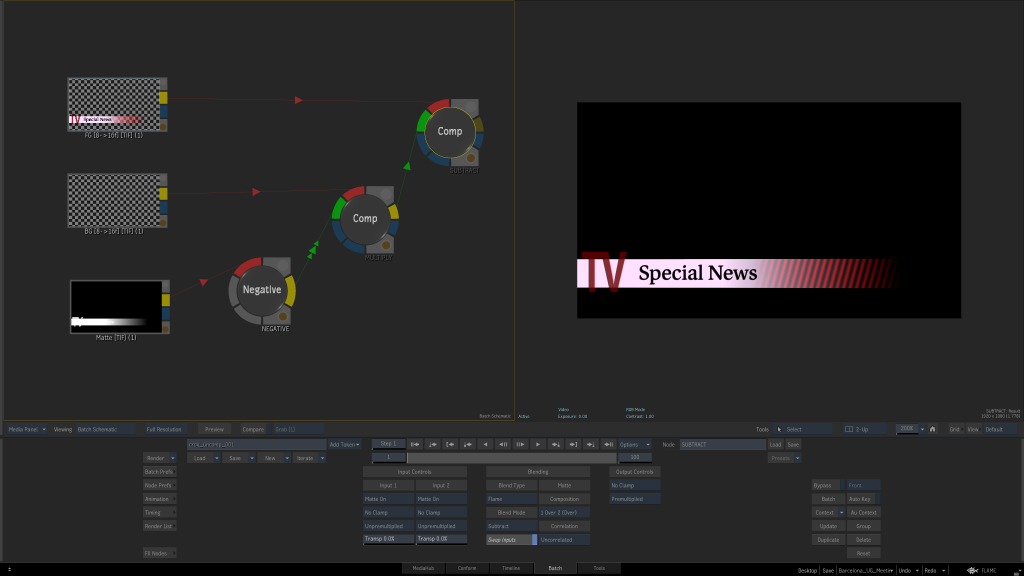
Task: Click the 2-Up viewport layout icon
Action: pyautogui.click(x=849, y=429)
